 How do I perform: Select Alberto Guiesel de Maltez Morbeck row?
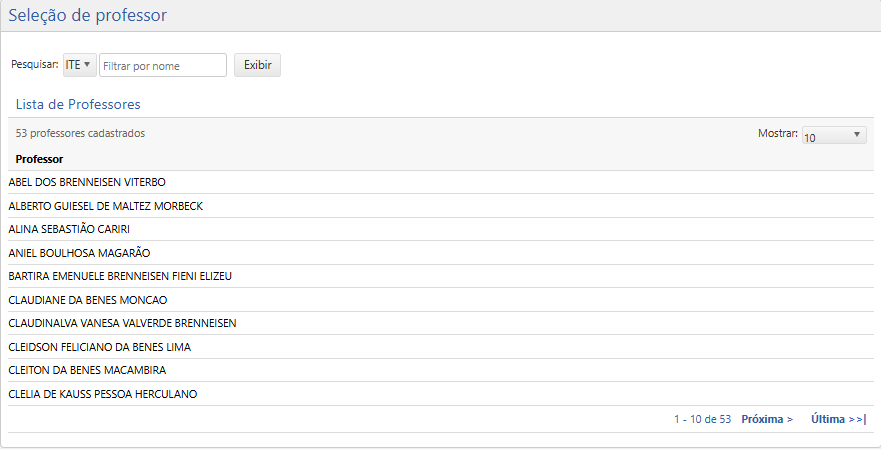(106, 206)
